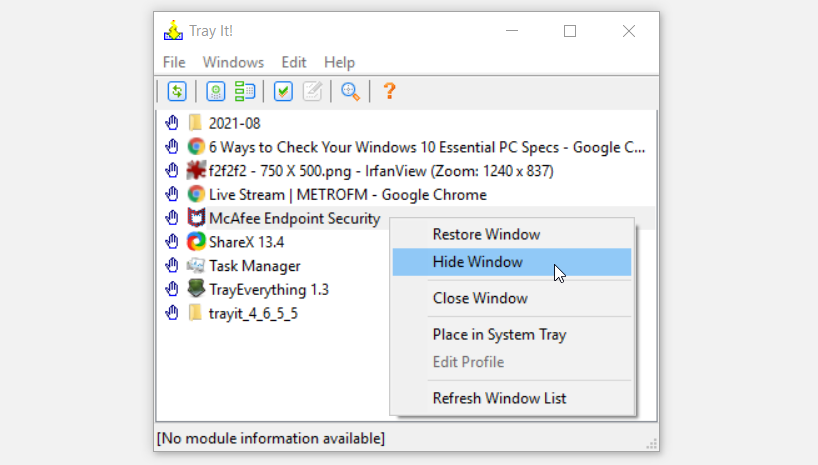This screenshot has width=818, height=465.
Task: Click the hand icon beside f2f2f2 IrfanView row
Action: pos(172,171)
